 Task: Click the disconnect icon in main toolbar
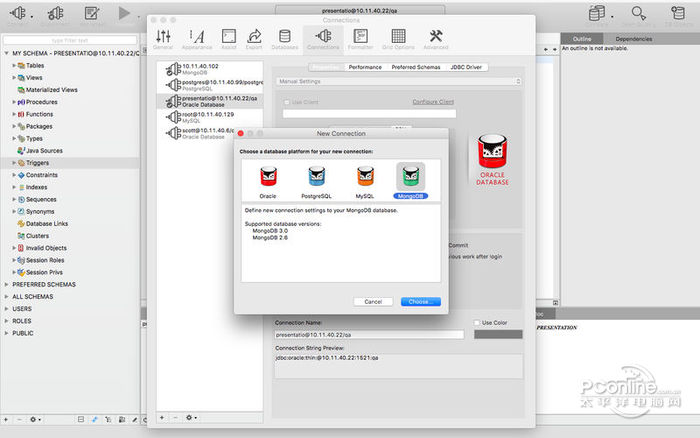pyautogui.click(x=55, y=13)
